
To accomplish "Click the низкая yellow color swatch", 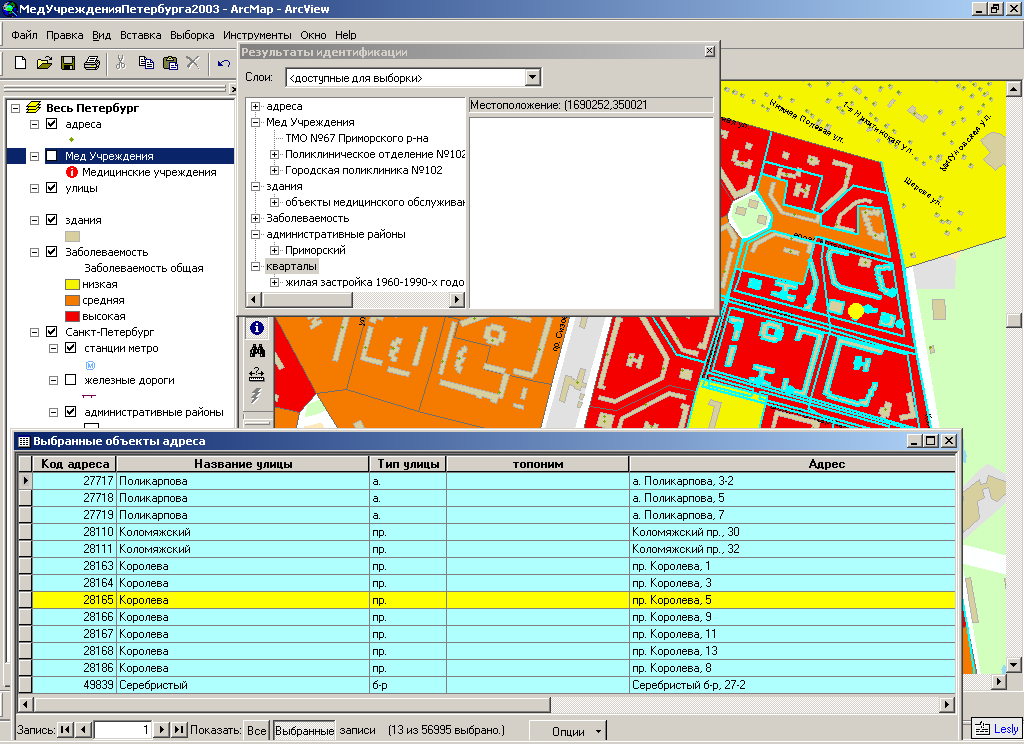I will coord(72,284).
